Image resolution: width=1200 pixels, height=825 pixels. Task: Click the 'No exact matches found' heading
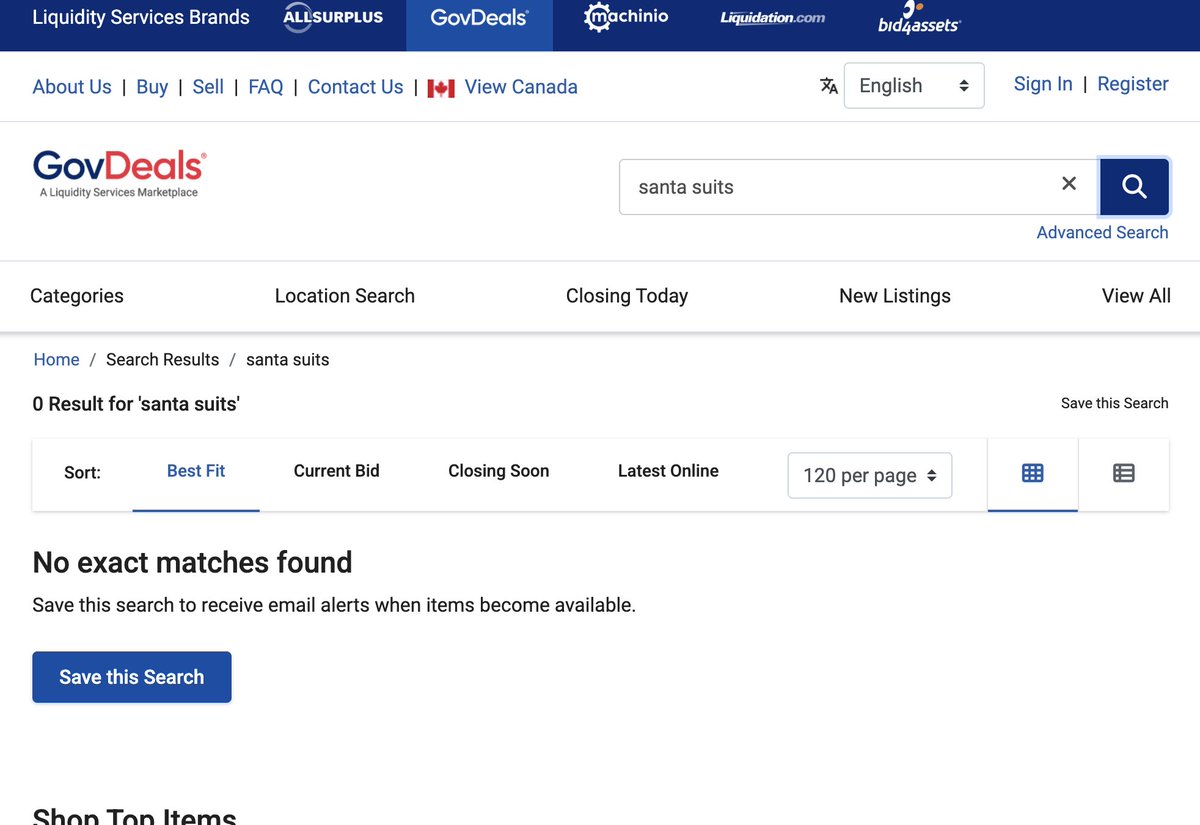pos(192,562)
